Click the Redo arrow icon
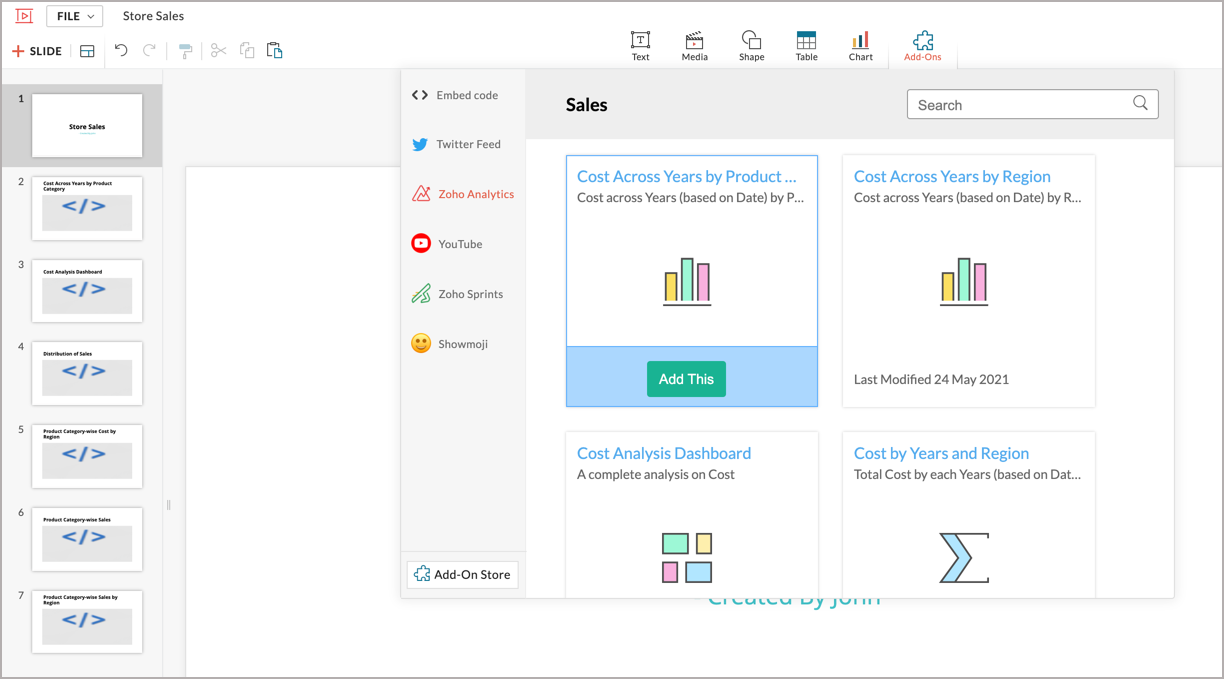This screenshot has height=679, width=1224. (x=149, y=50)
